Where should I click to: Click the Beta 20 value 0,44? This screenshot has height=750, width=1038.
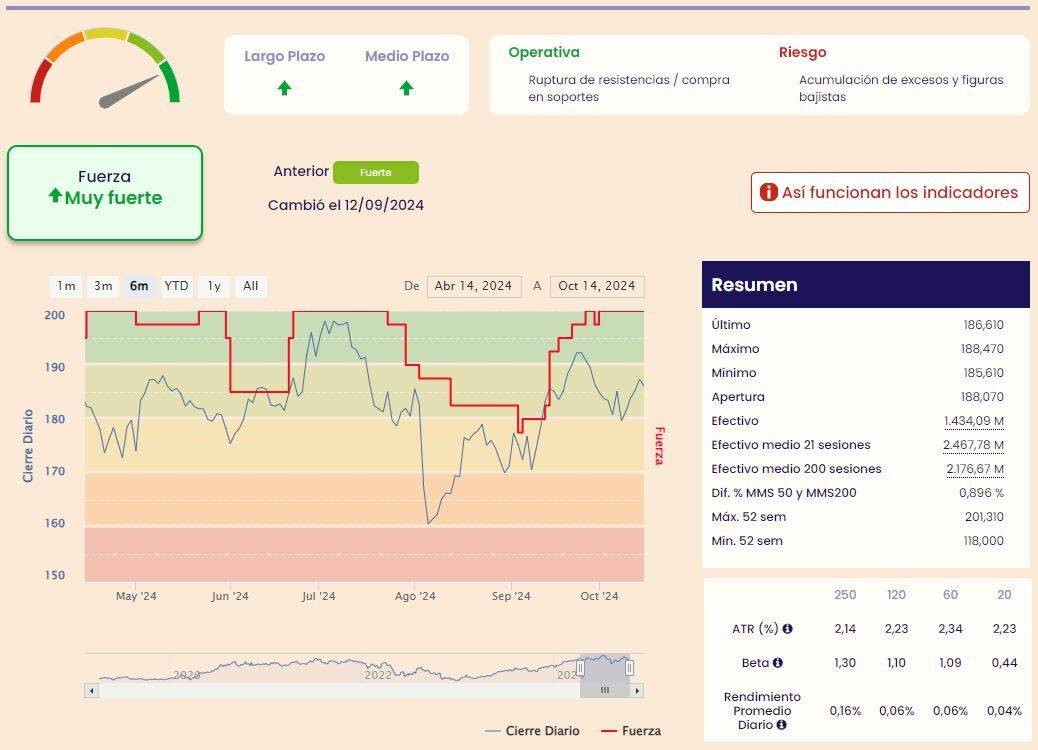click(1004, 663)
